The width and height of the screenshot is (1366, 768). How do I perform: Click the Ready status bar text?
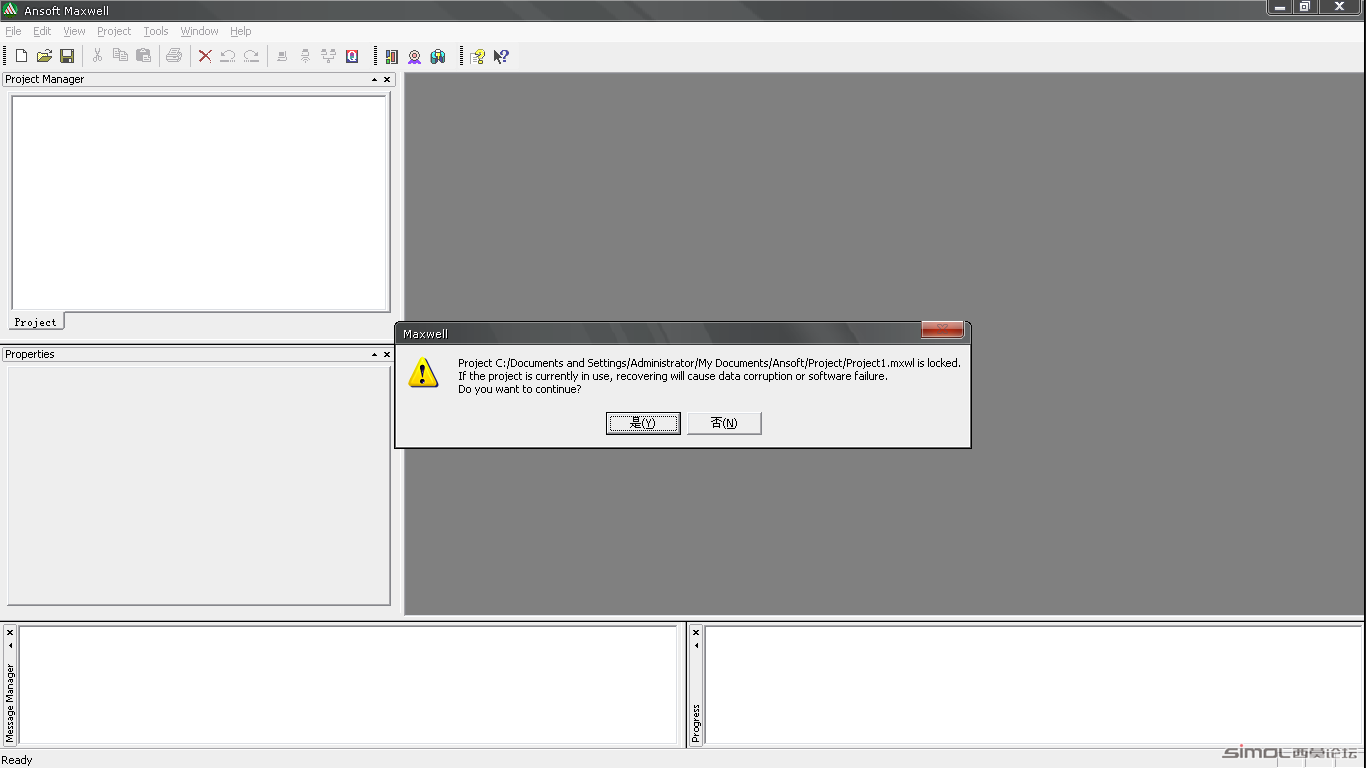17,760
